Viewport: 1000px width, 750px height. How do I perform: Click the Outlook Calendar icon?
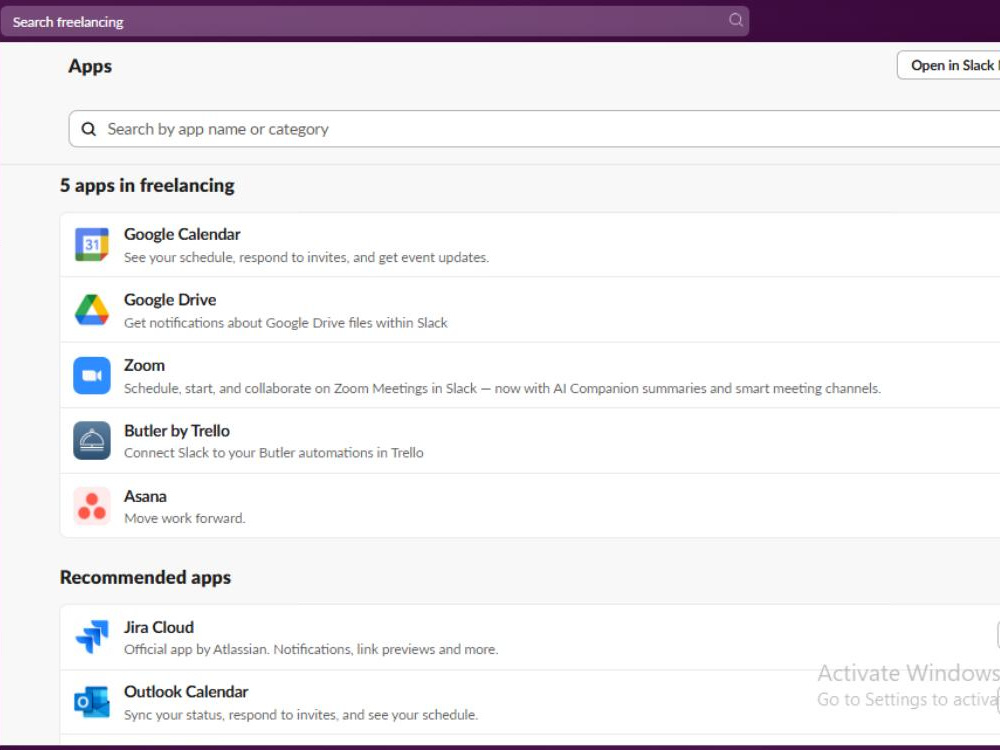click(x=92, y=702)
